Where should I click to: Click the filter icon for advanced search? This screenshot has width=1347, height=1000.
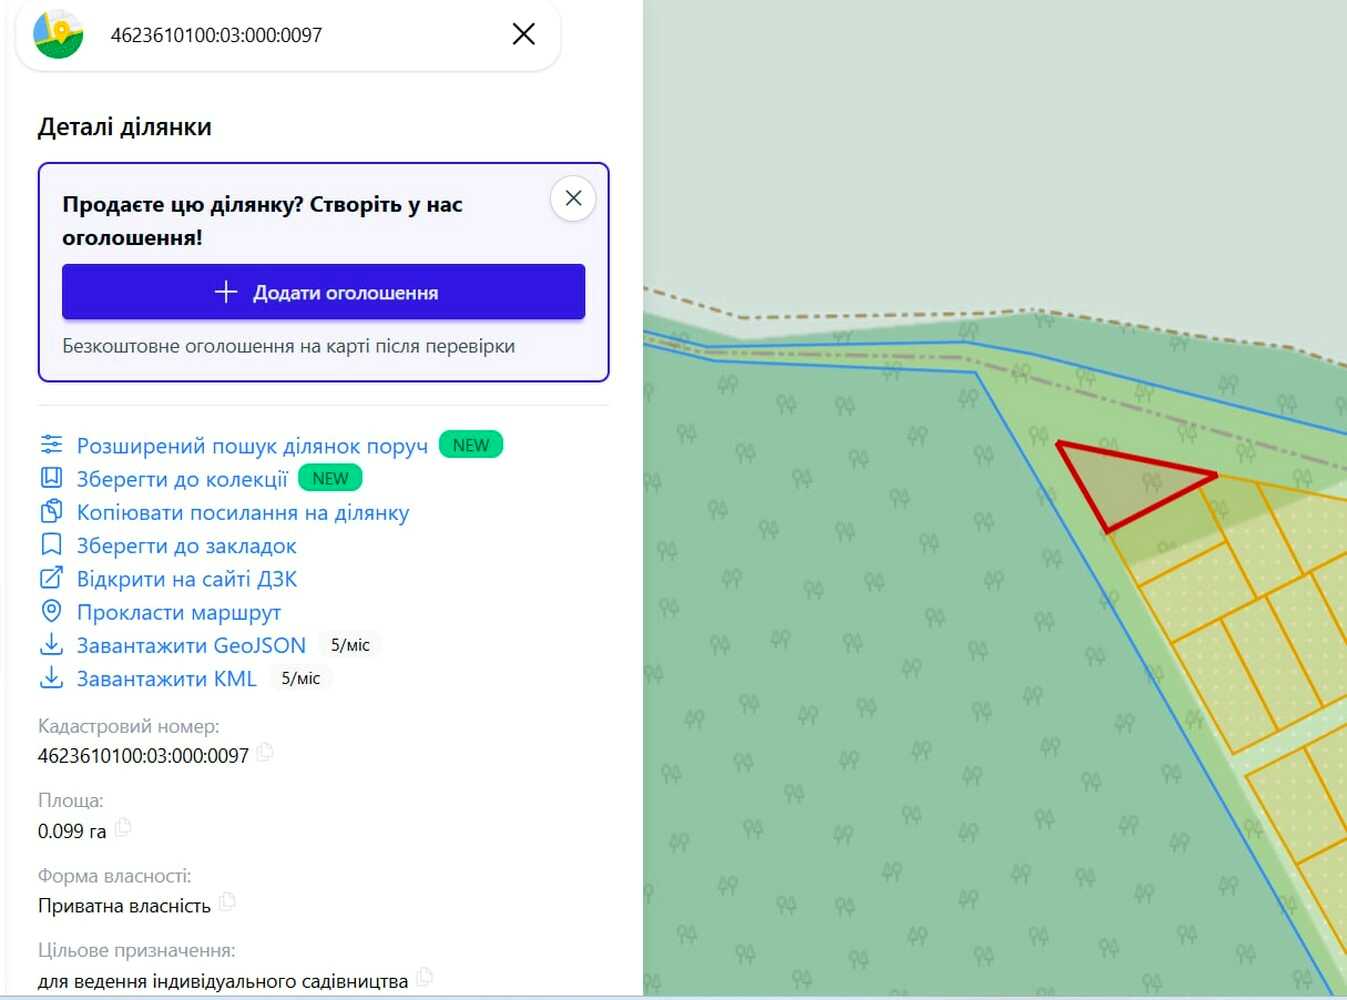point(51,444)
